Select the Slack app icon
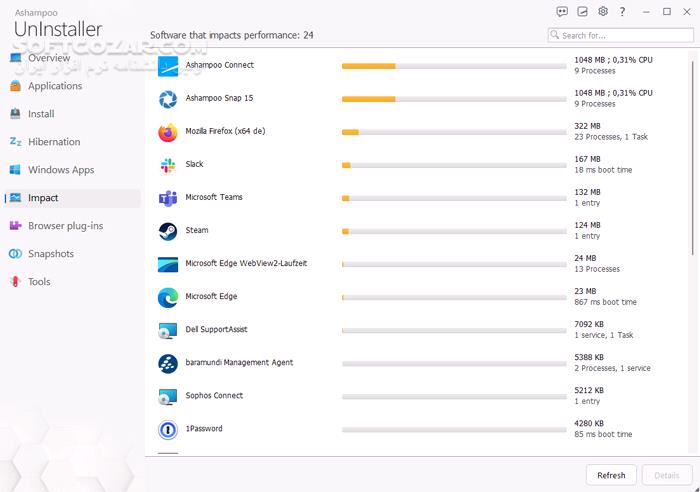Image resolution: width=700 pixels, height=492 pixels. point(168,166)
